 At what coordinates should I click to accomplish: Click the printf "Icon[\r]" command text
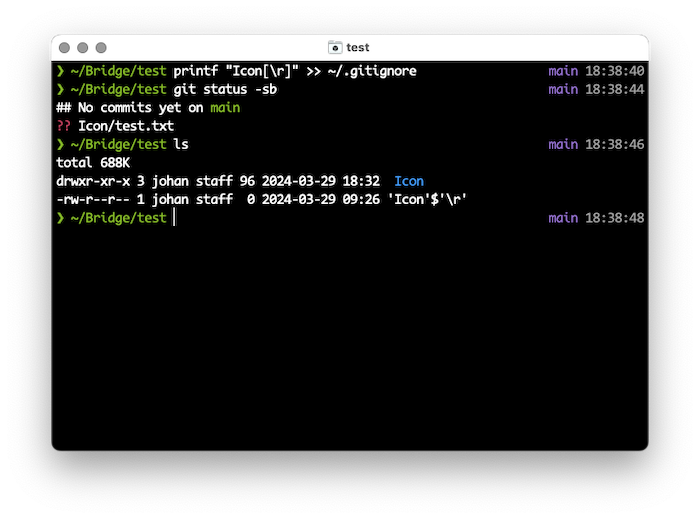[x=236, y=71]
